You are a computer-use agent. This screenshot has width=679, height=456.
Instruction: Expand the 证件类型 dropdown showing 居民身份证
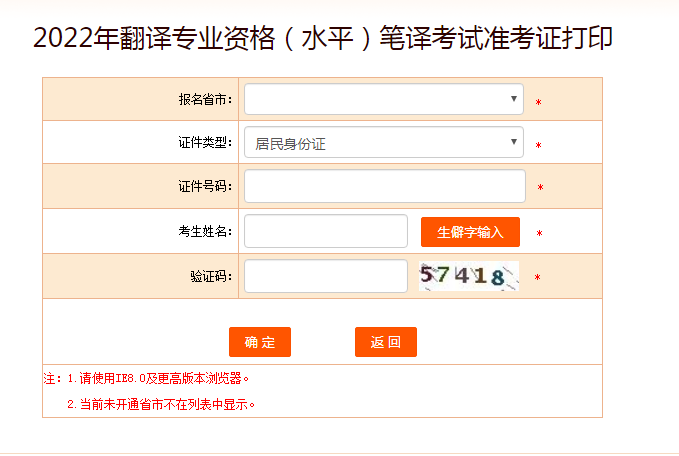pos(384,143)
